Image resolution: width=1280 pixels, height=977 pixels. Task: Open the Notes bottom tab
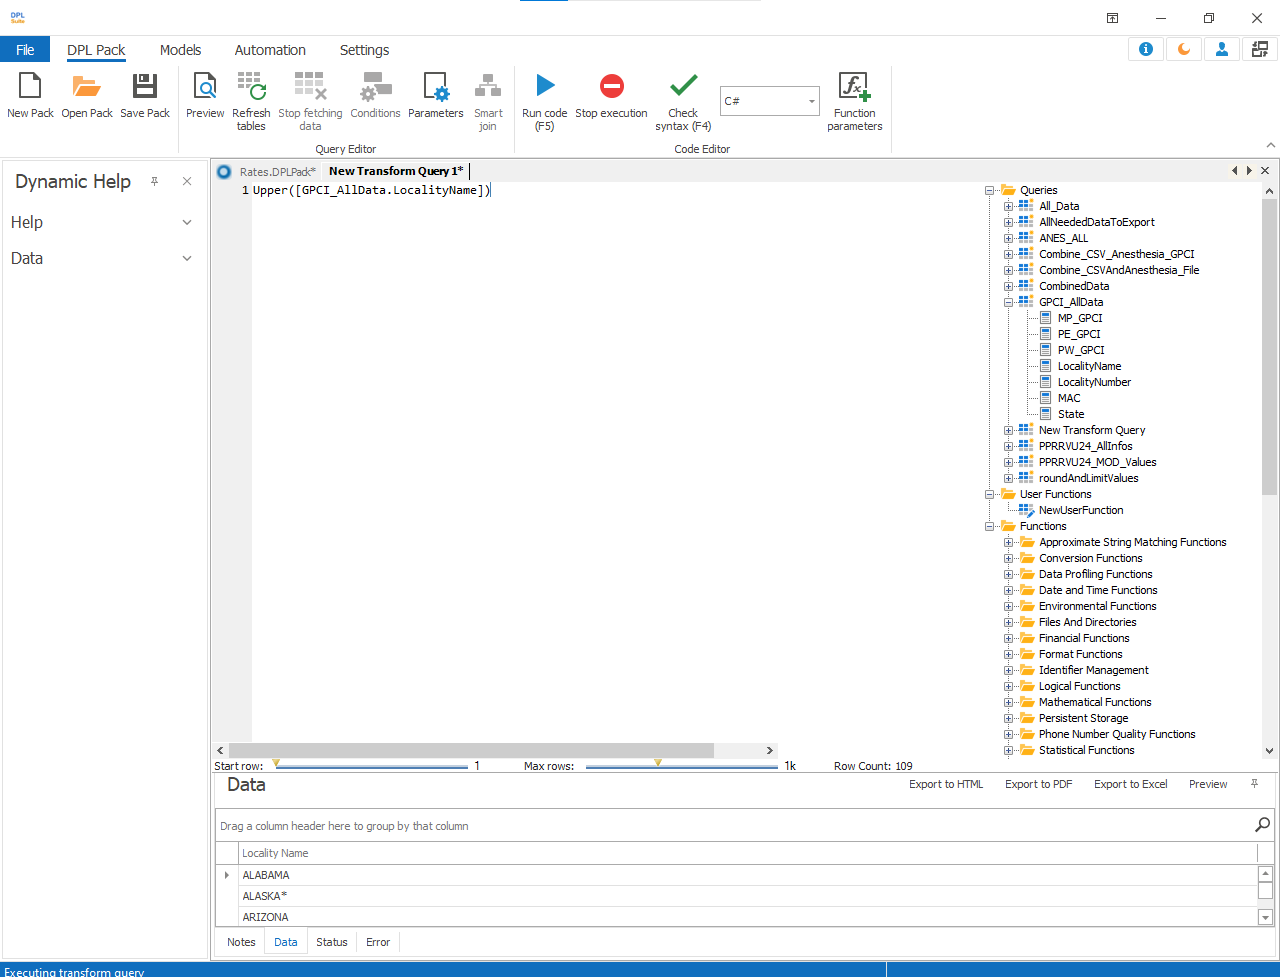(241, 942)
